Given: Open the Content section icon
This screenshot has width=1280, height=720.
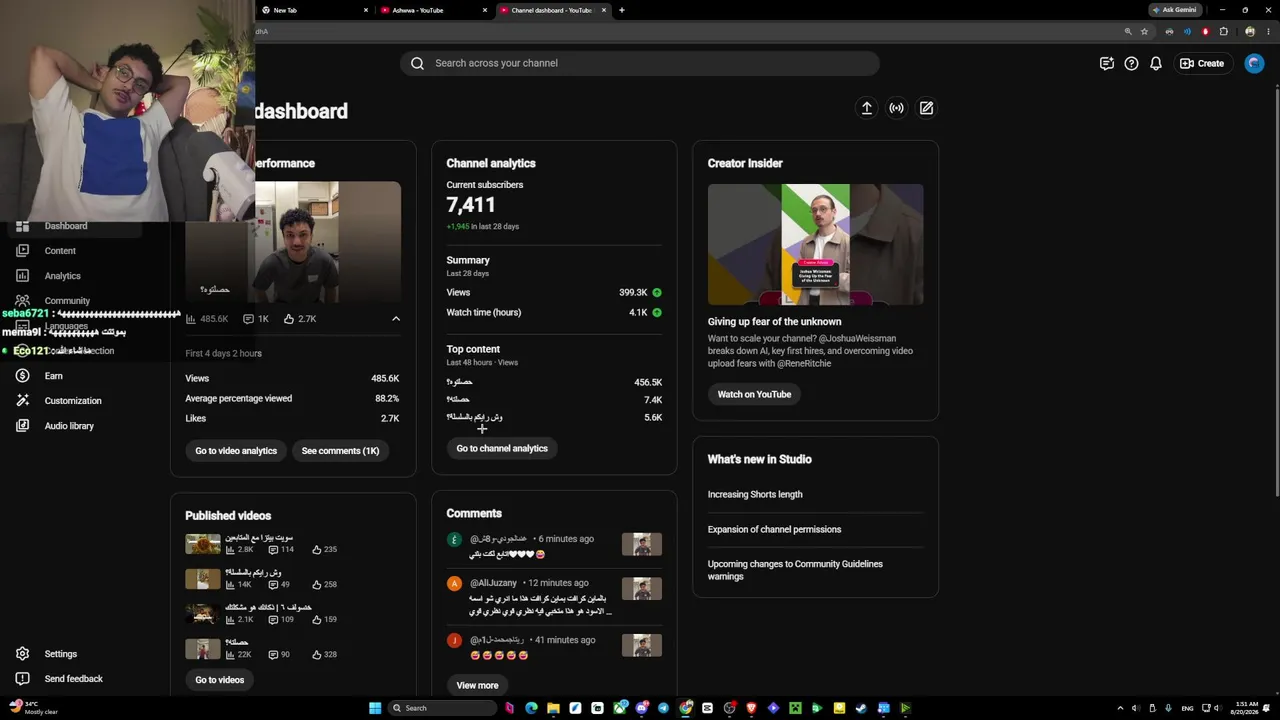Looking at the screenshot, I should pos(22,250).
